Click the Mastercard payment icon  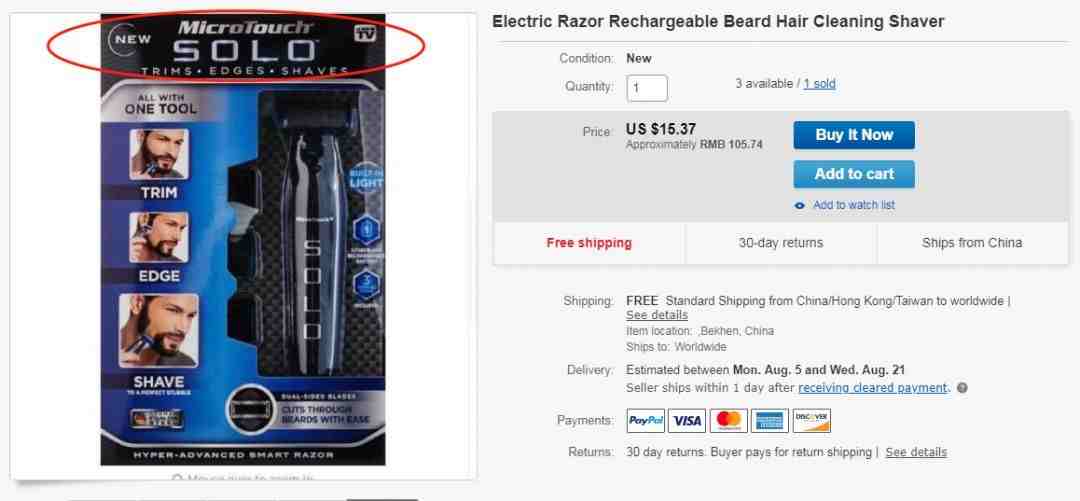pyautogui.click(x=728, y=420)
